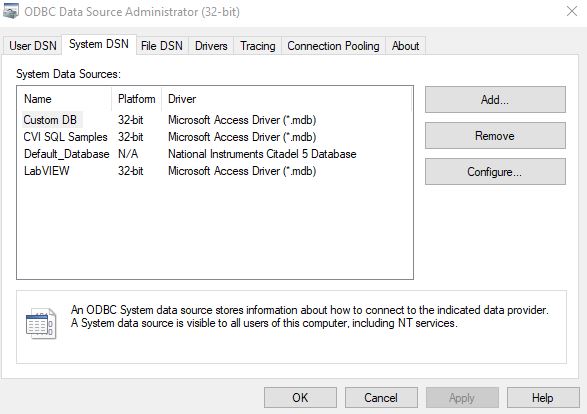This screenshot has height=414, width=587.
Task: Switch to Connection Pooling tab
Action: pos(333,46)
